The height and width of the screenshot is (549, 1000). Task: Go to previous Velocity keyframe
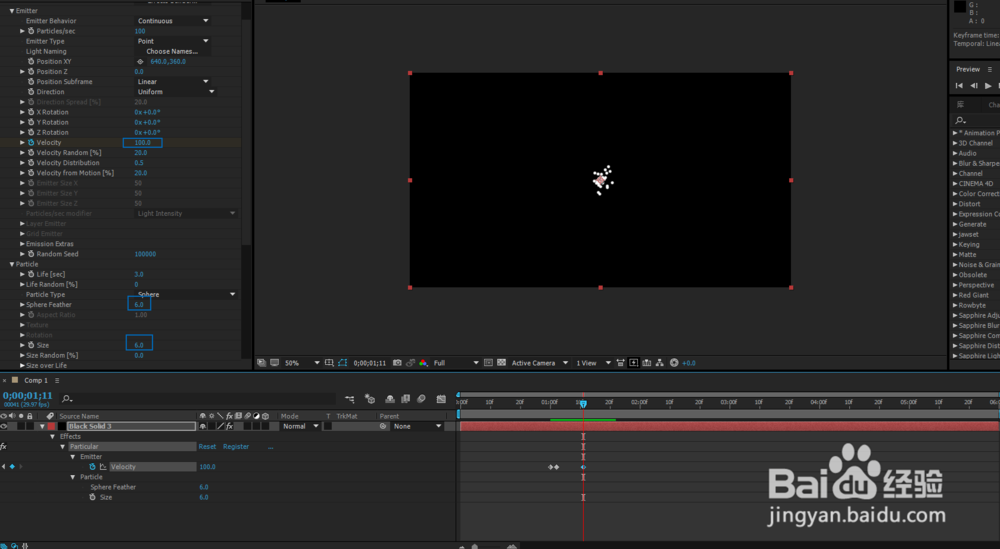pos(3,467)
